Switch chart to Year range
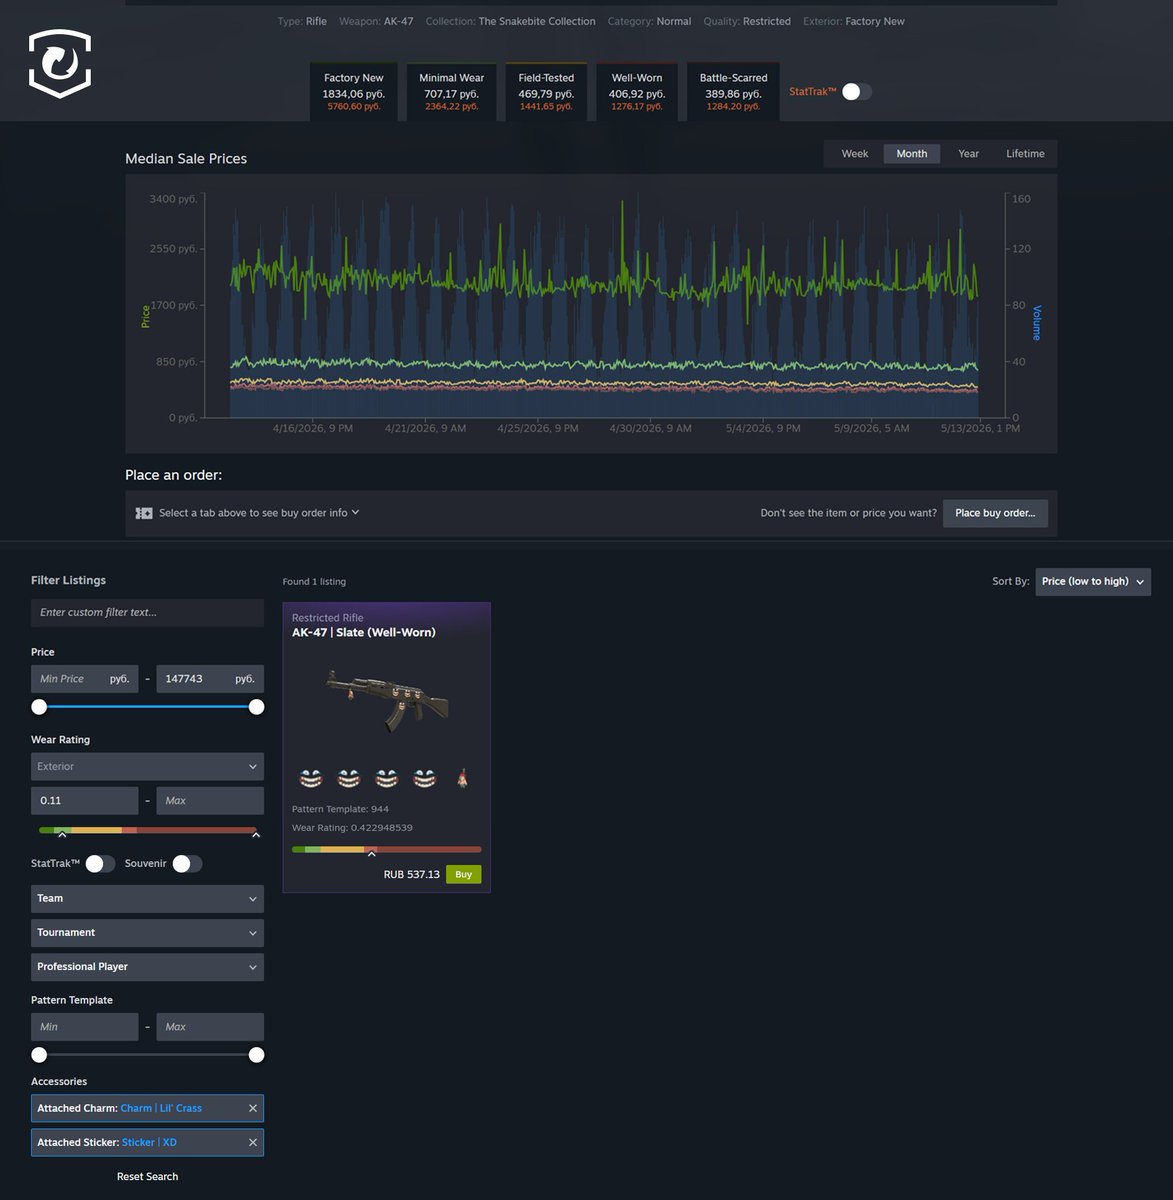 tap(968, 154)
